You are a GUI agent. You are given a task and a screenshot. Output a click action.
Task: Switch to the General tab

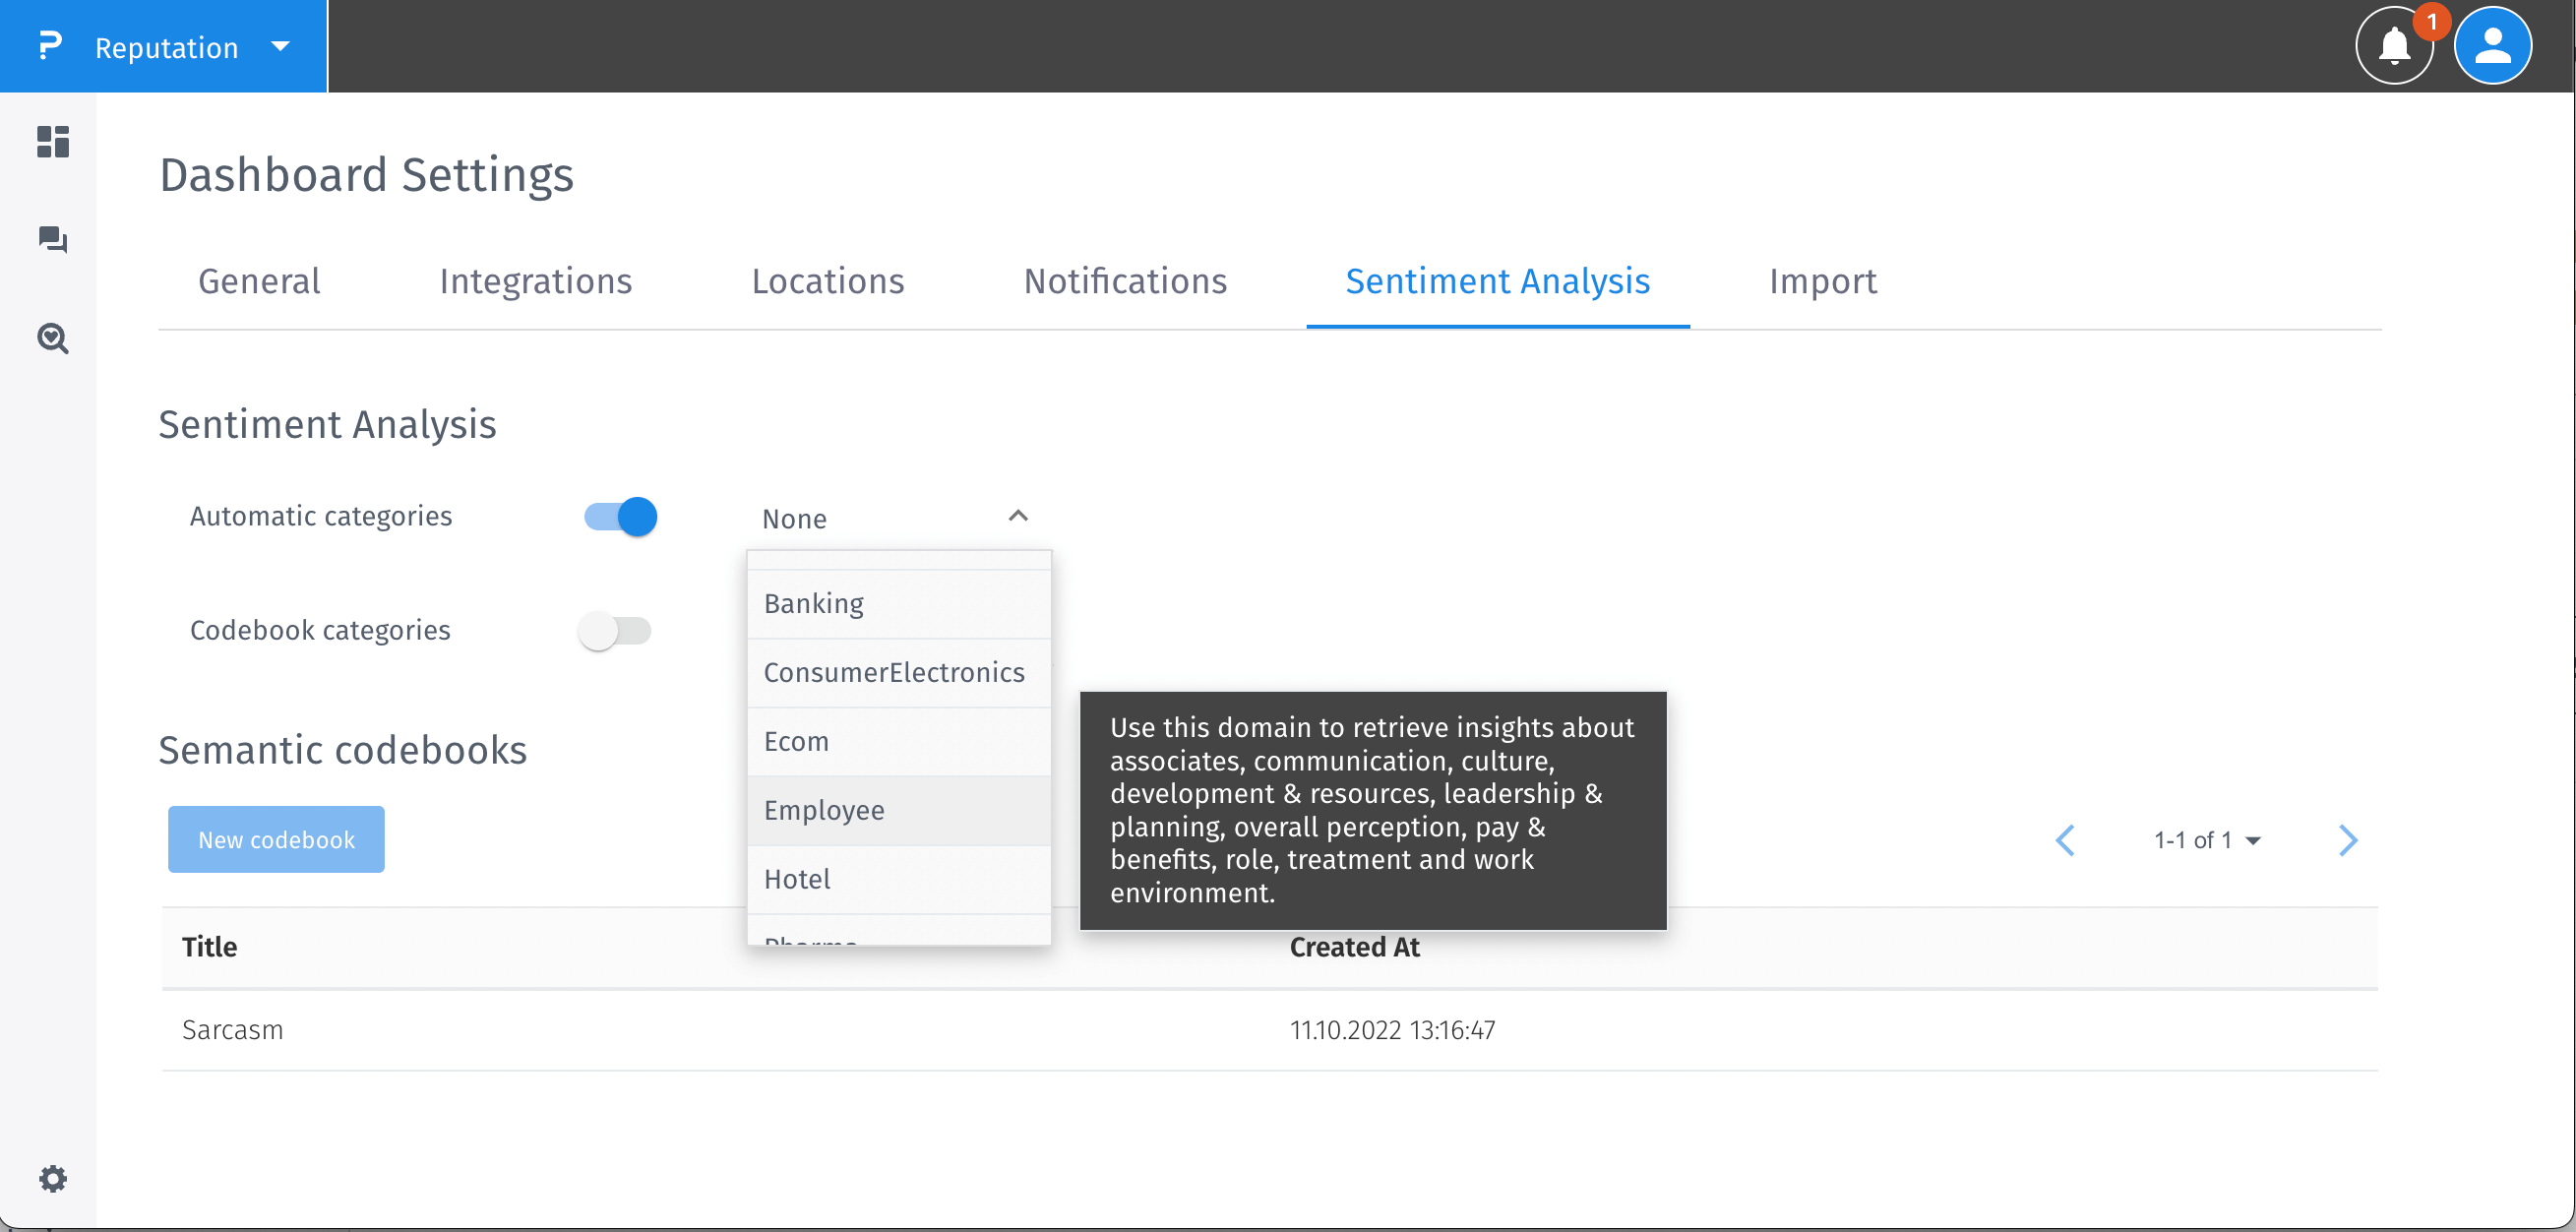[258, 281]
